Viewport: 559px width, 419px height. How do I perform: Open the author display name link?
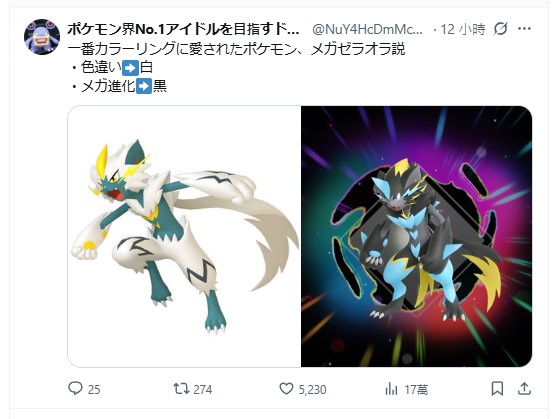183,29
